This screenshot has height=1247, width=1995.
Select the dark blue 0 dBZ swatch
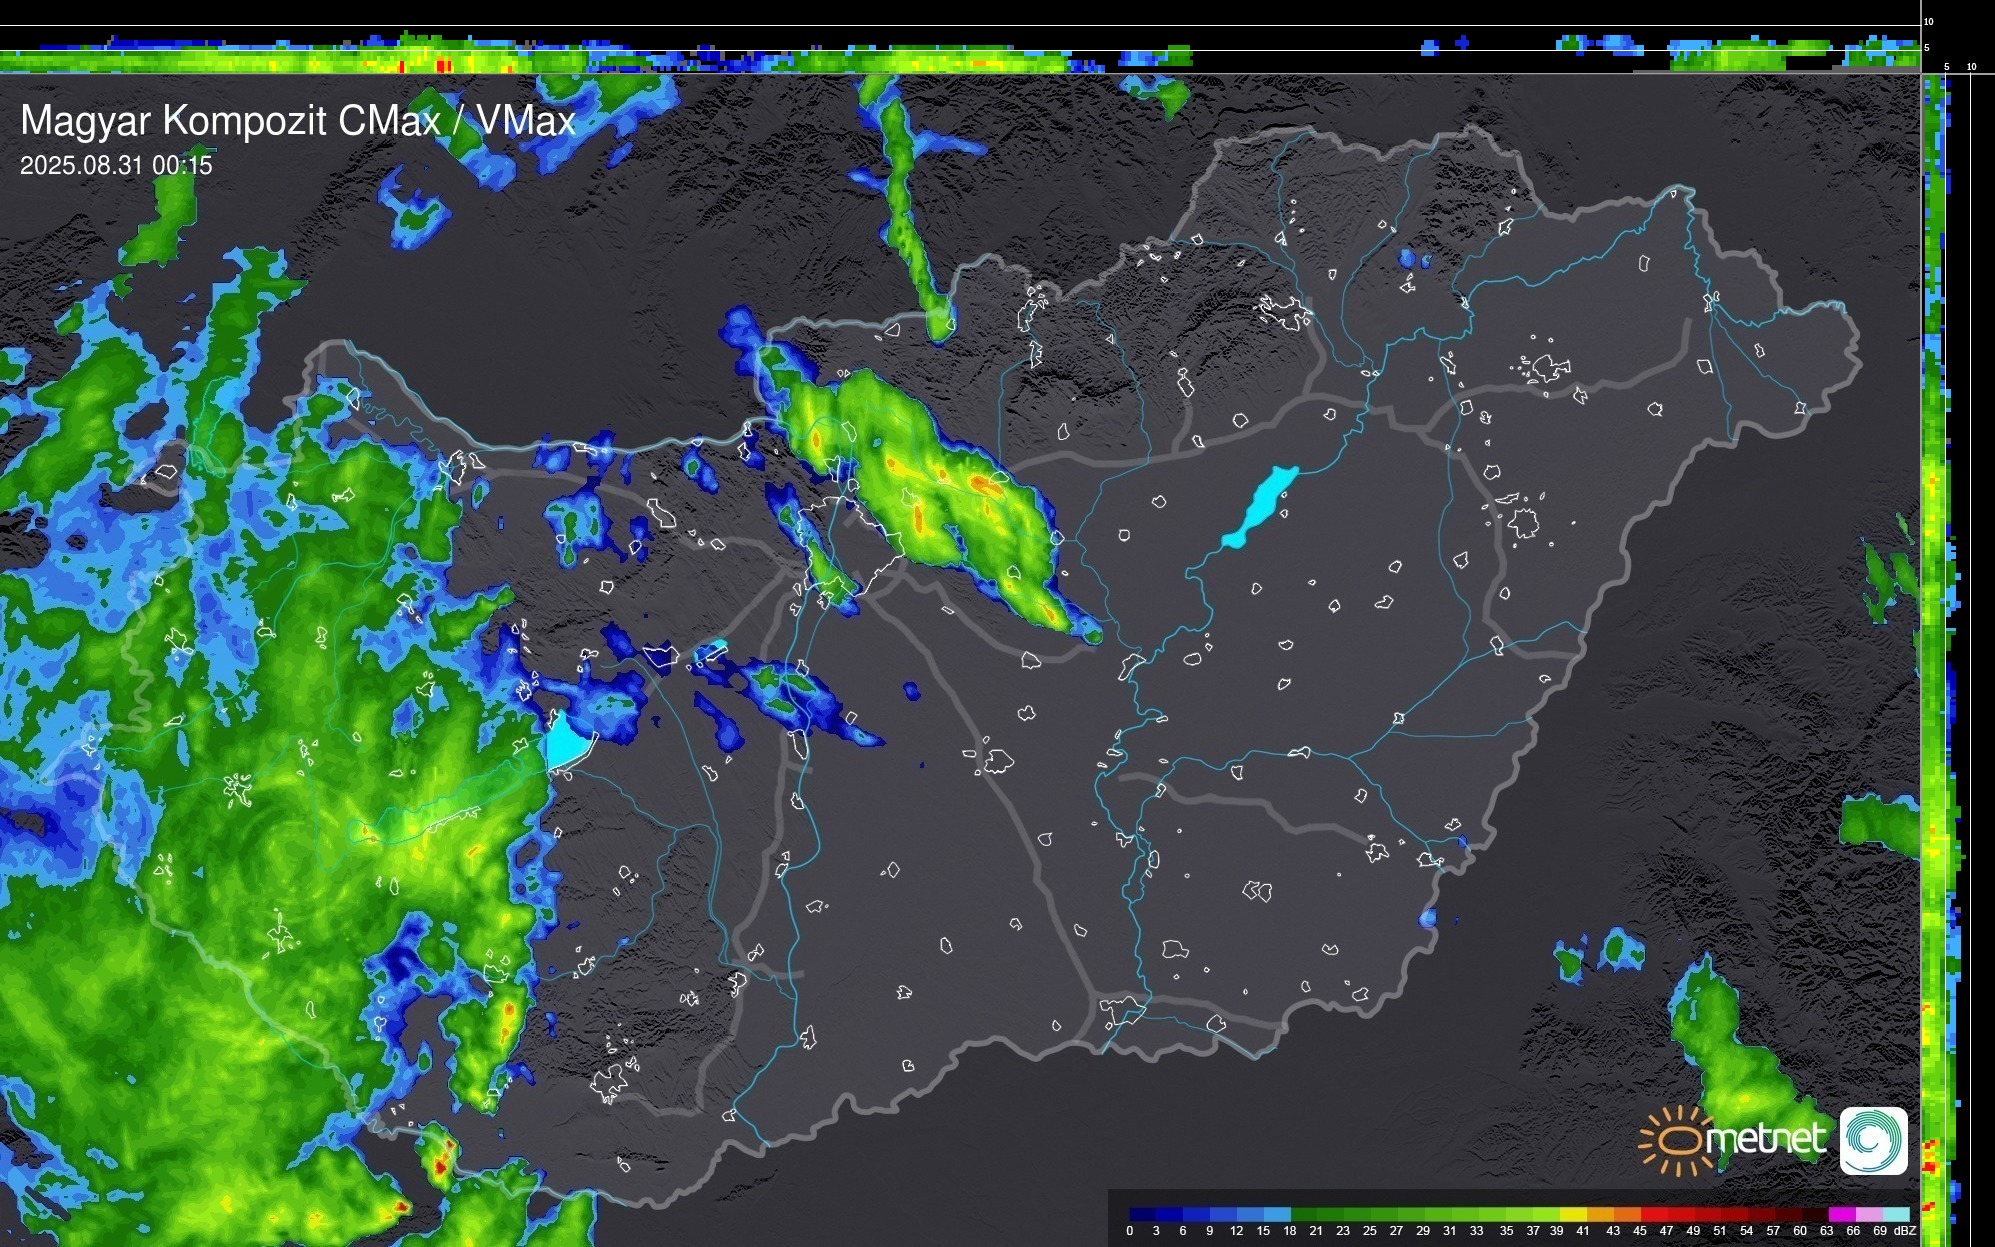tap(1143, 1214)
